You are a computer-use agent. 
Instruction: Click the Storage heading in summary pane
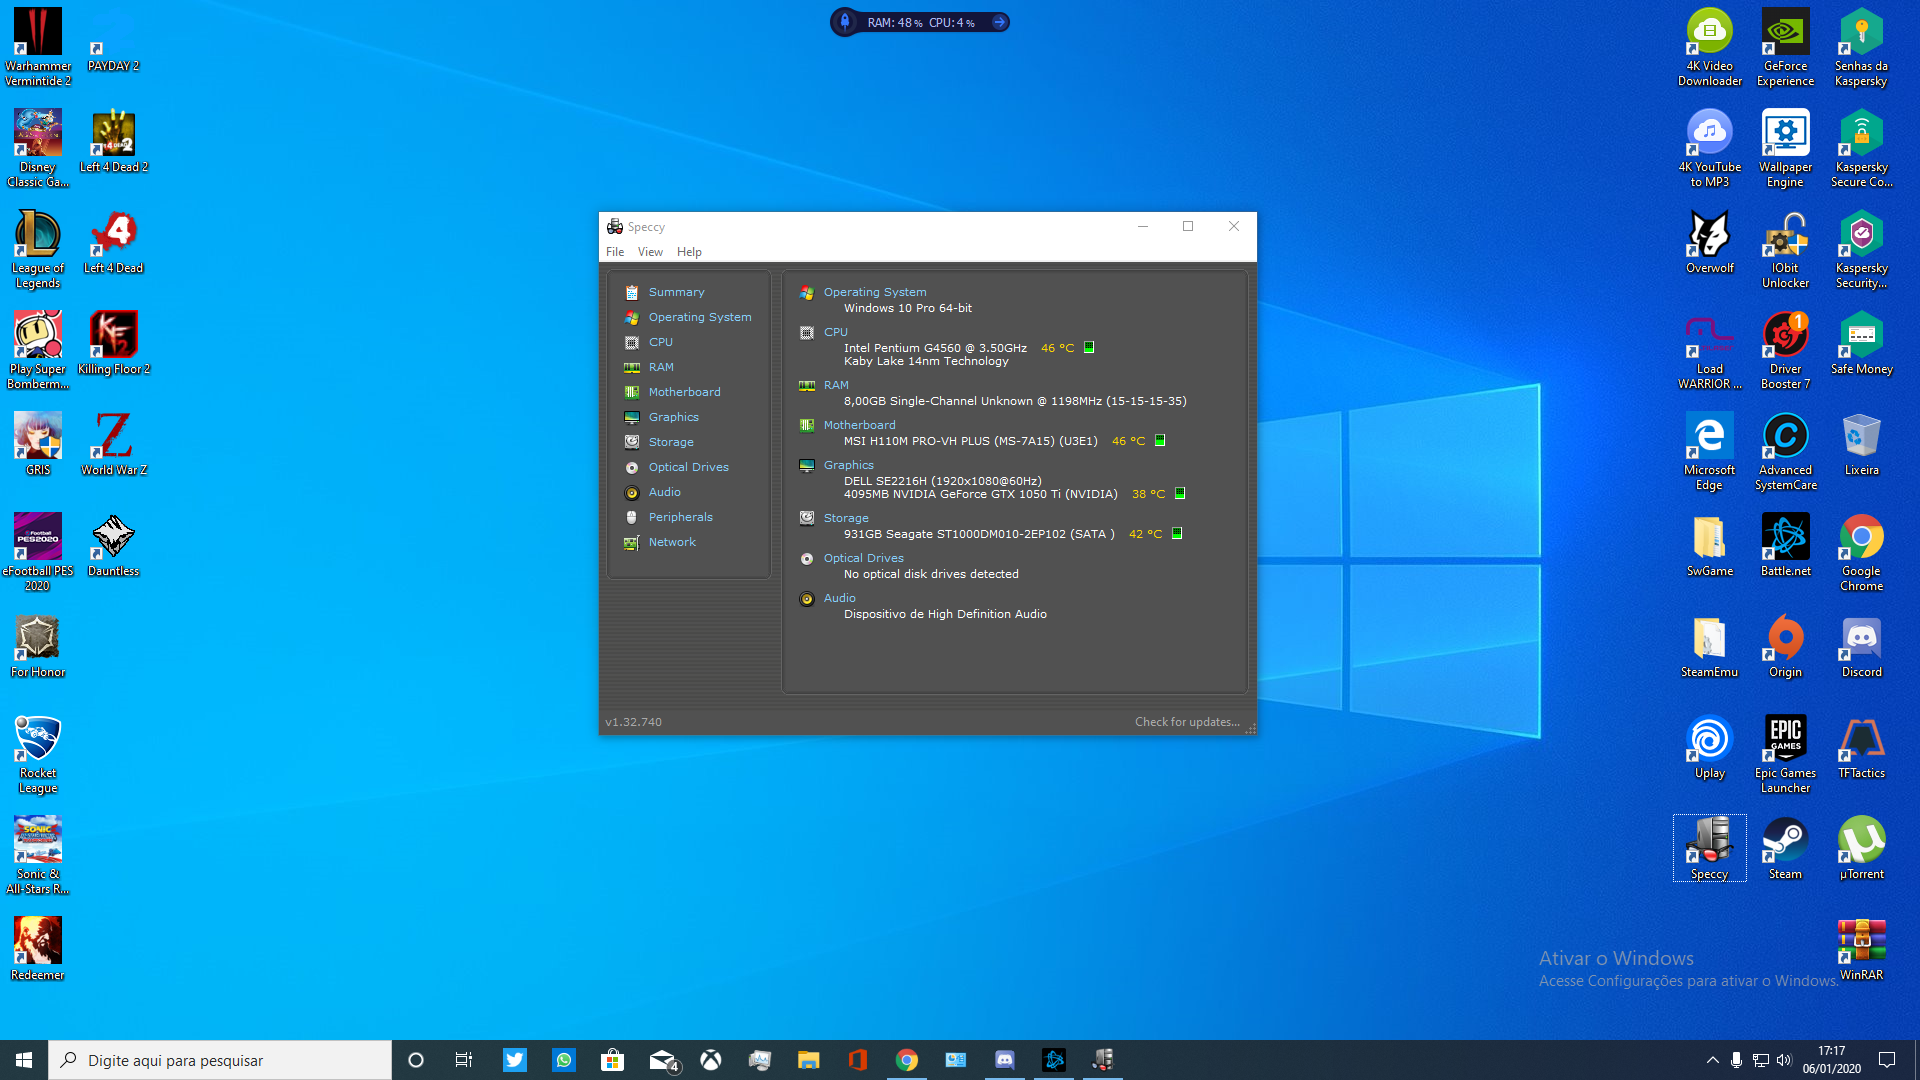(x=846, y=518)
